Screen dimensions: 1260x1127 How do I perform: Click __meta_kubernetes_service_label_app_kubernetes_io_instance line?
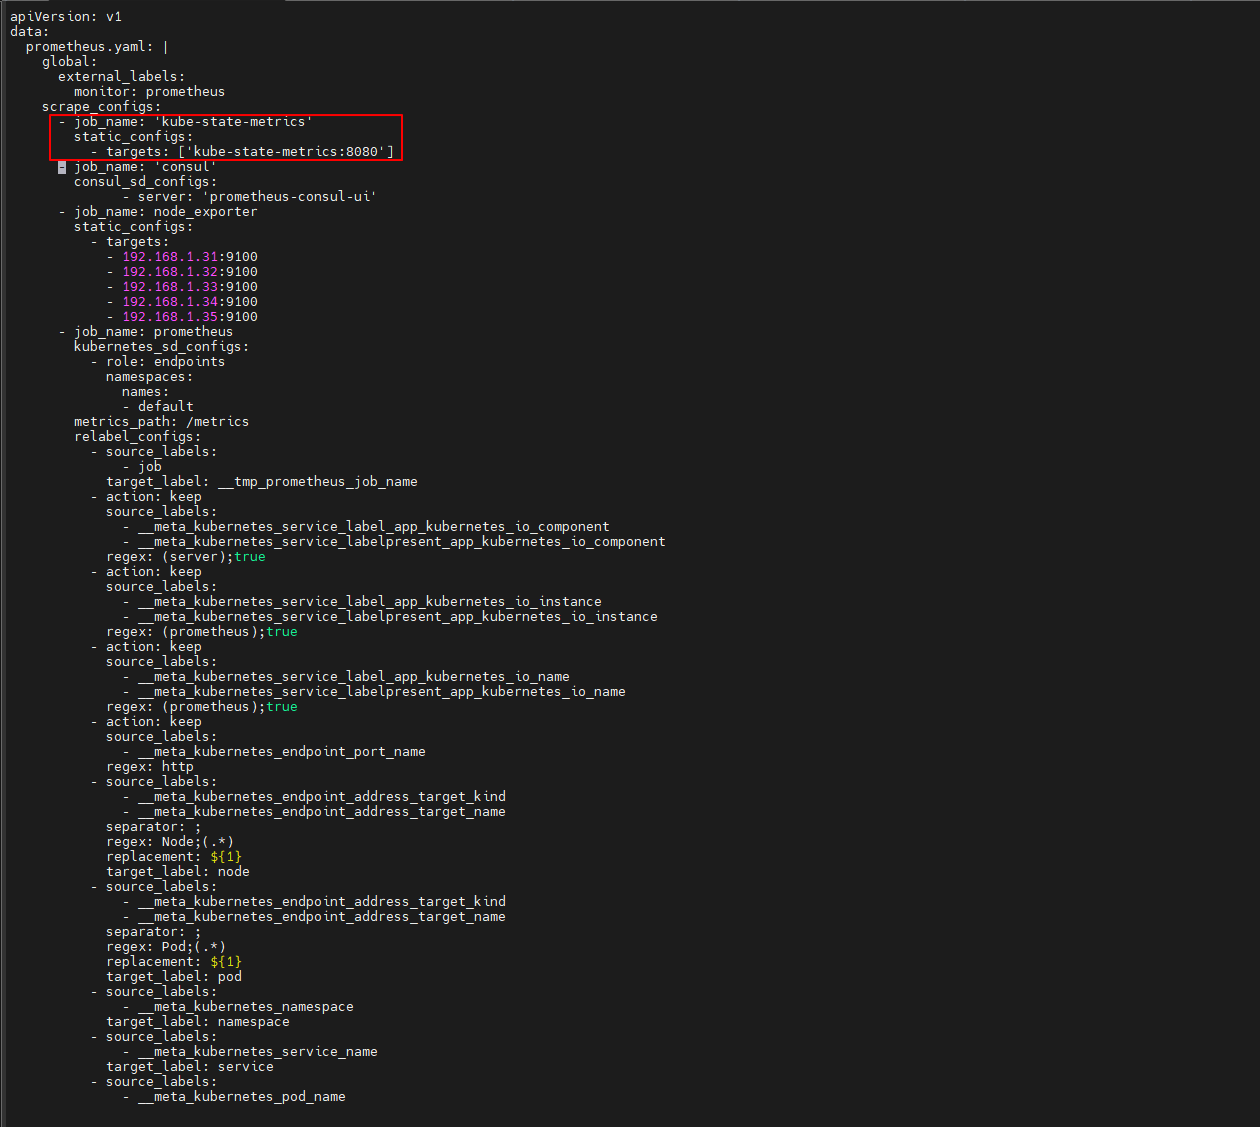pyautogui.click(x=362, y=602)
